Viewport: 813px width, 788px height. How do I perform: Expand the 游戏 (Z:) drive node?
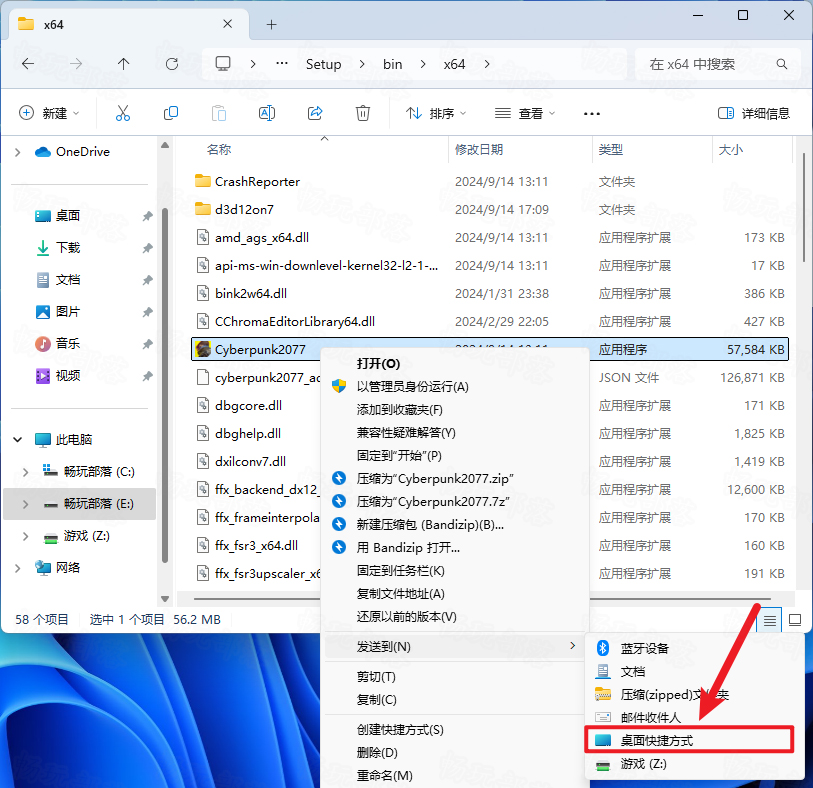tap(25, 536)
